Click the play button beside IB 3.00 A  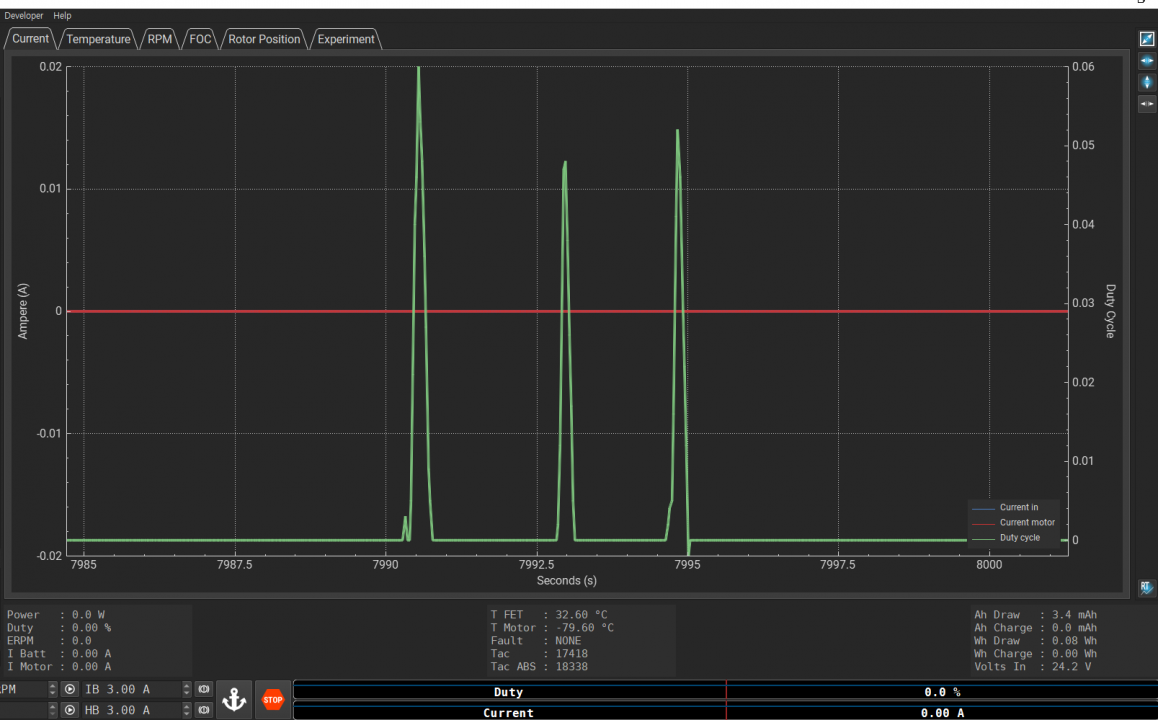pos(69,689)
